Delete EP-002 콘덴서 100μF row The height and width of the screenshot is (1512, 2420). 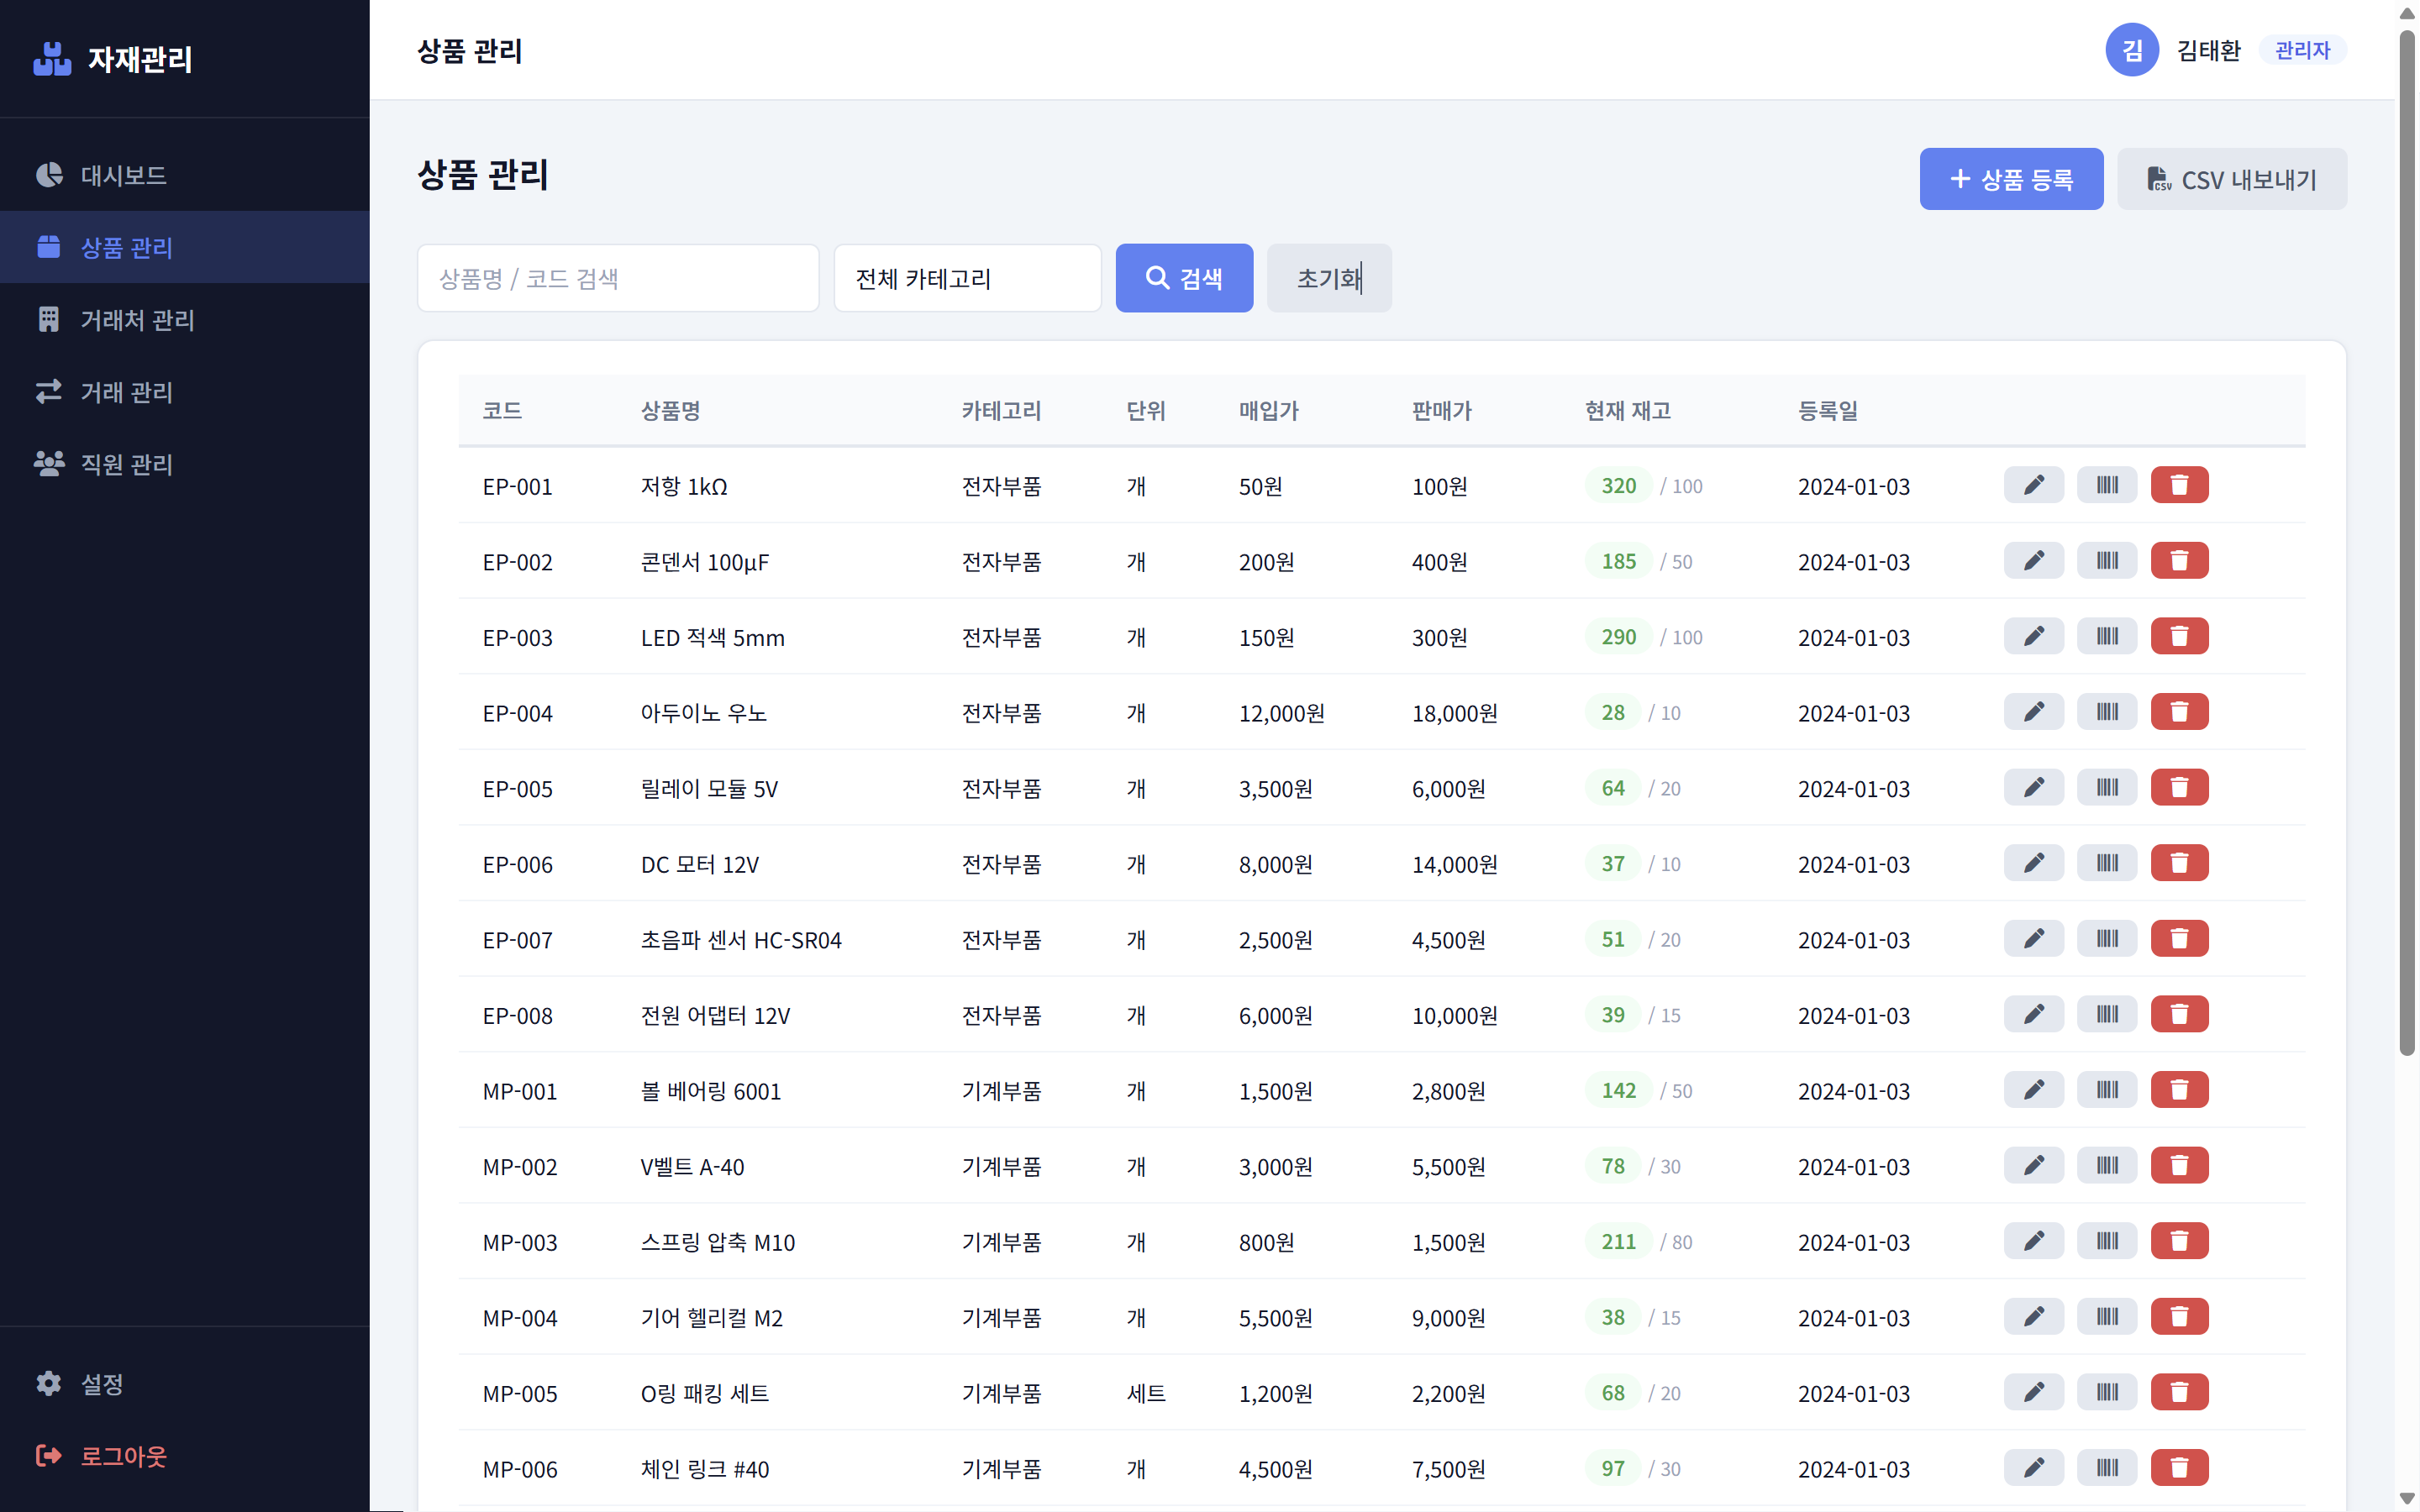pos(2179,561)
